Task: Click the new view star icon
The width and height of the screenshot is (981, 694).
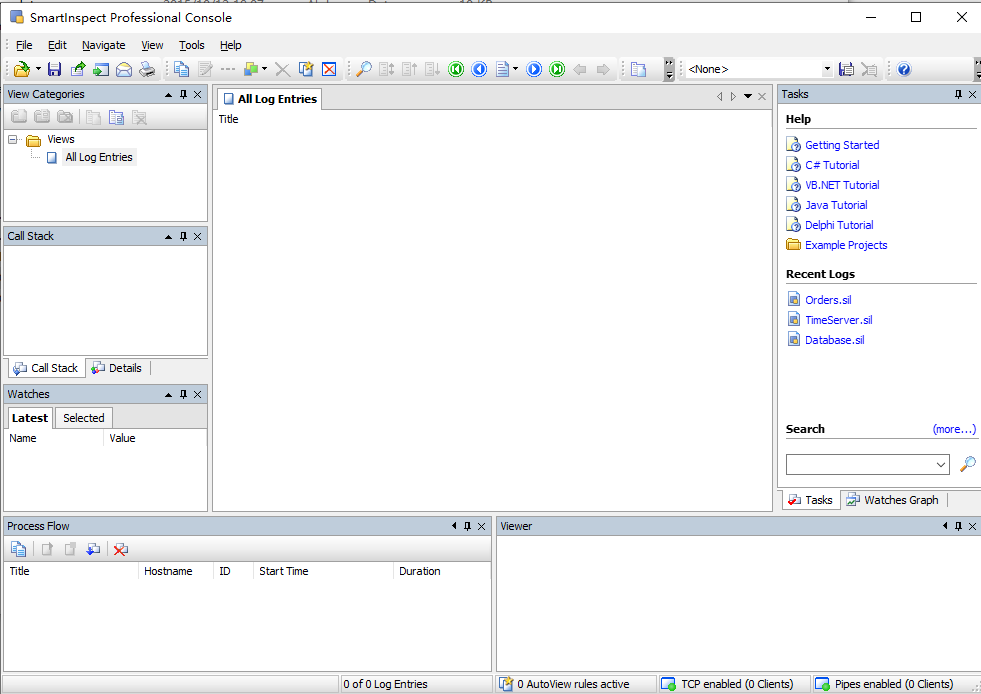Action: coord(306,69)
